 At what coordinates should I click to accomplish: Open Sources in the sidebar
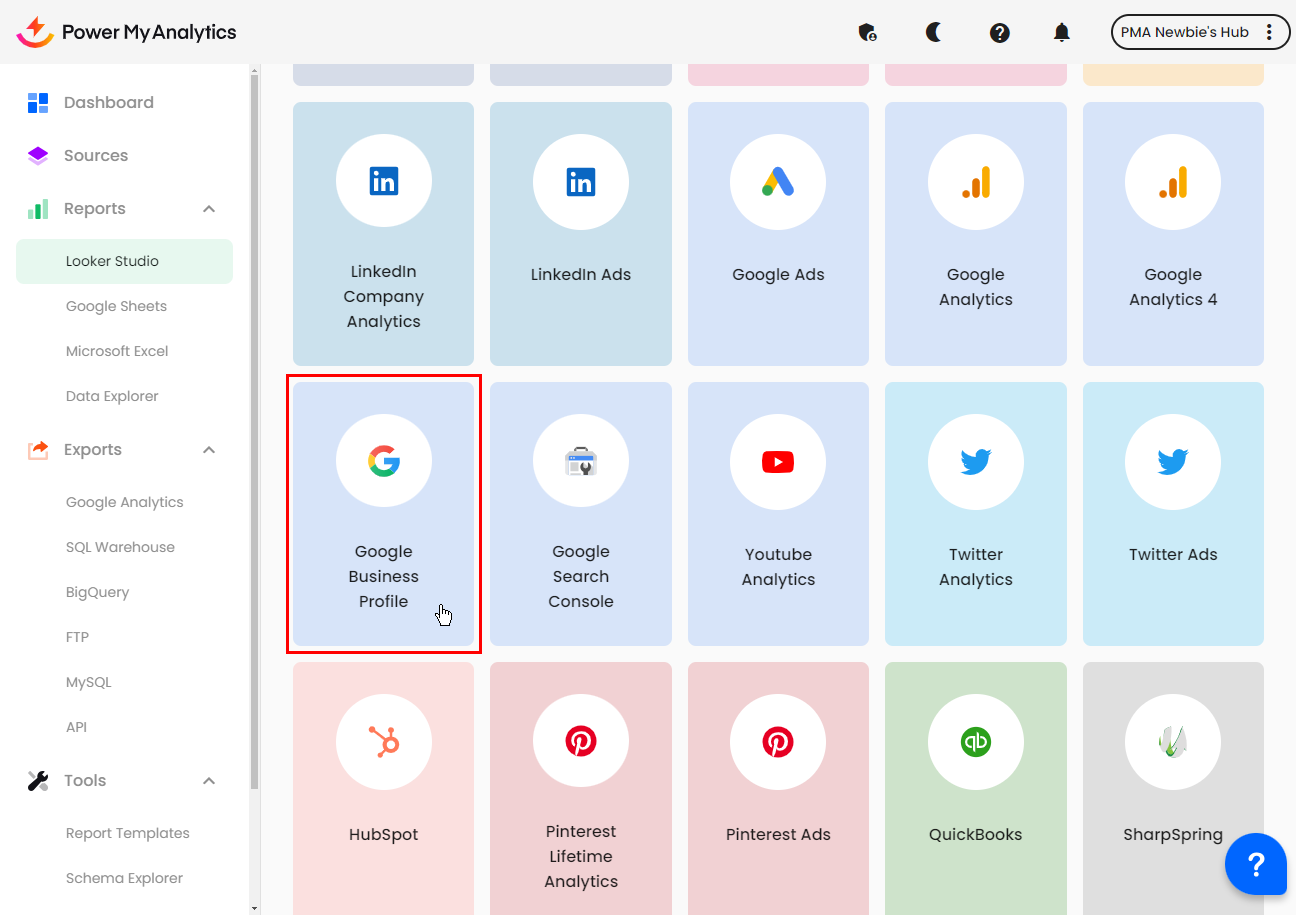coord(96,156)
